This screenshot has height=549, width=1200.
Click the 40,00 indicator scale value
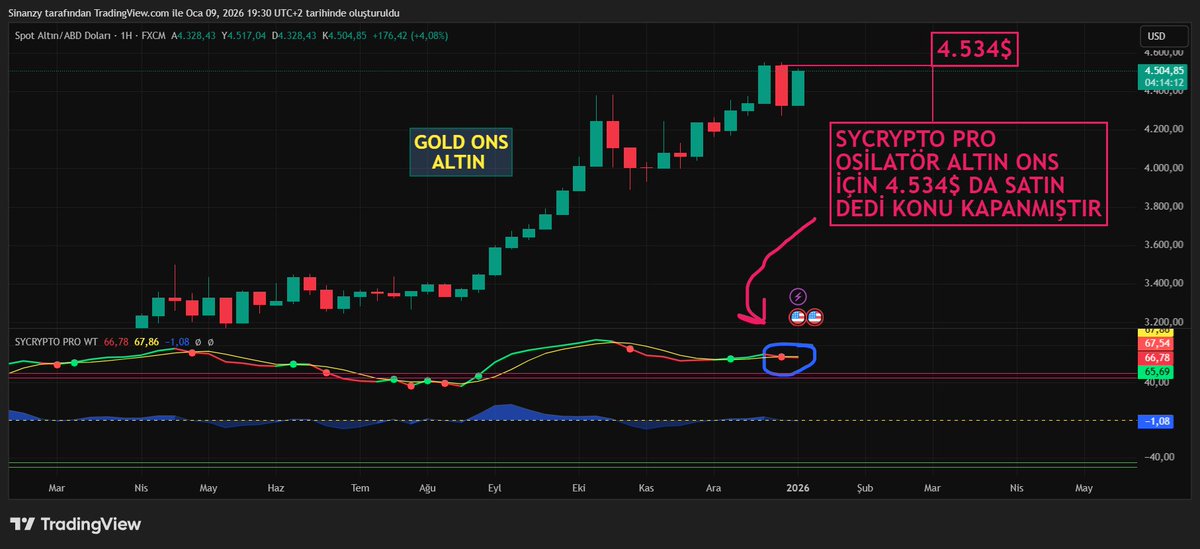(x=1157, y=383)
